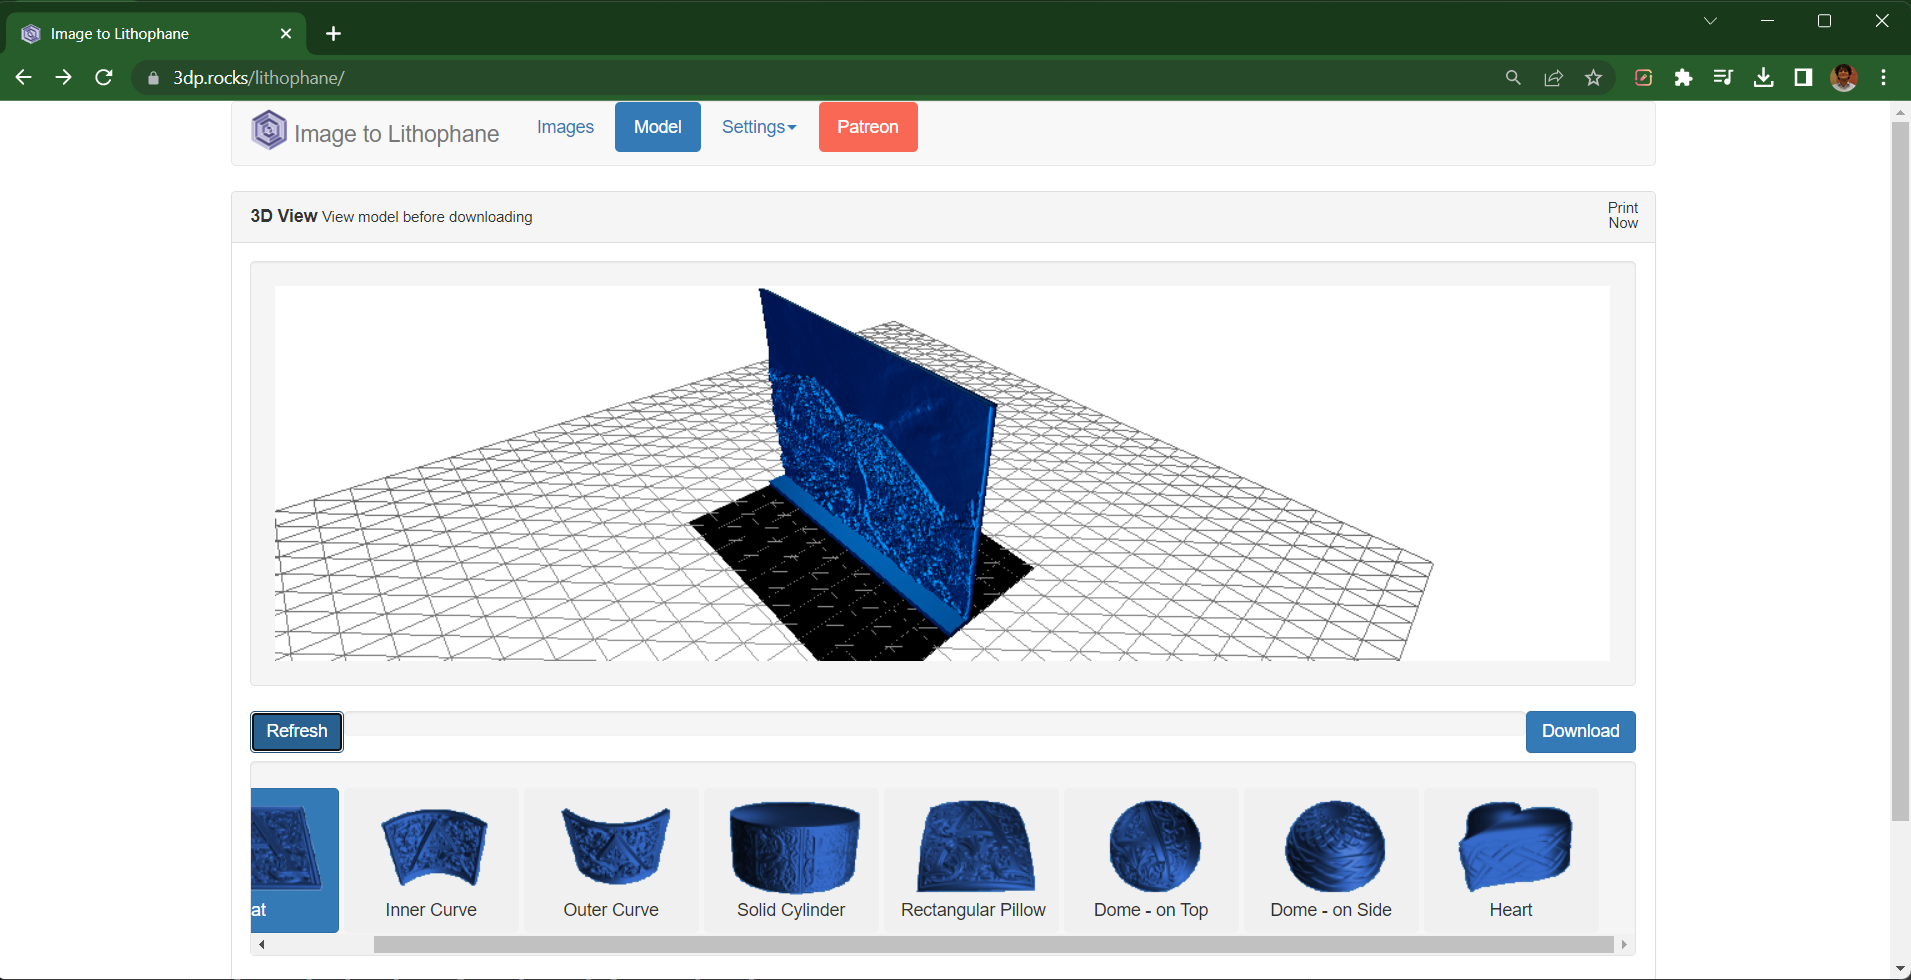This screenshot has width=1911, height=980.
Task: Go back to the previous page
Action: click(24, 77)
